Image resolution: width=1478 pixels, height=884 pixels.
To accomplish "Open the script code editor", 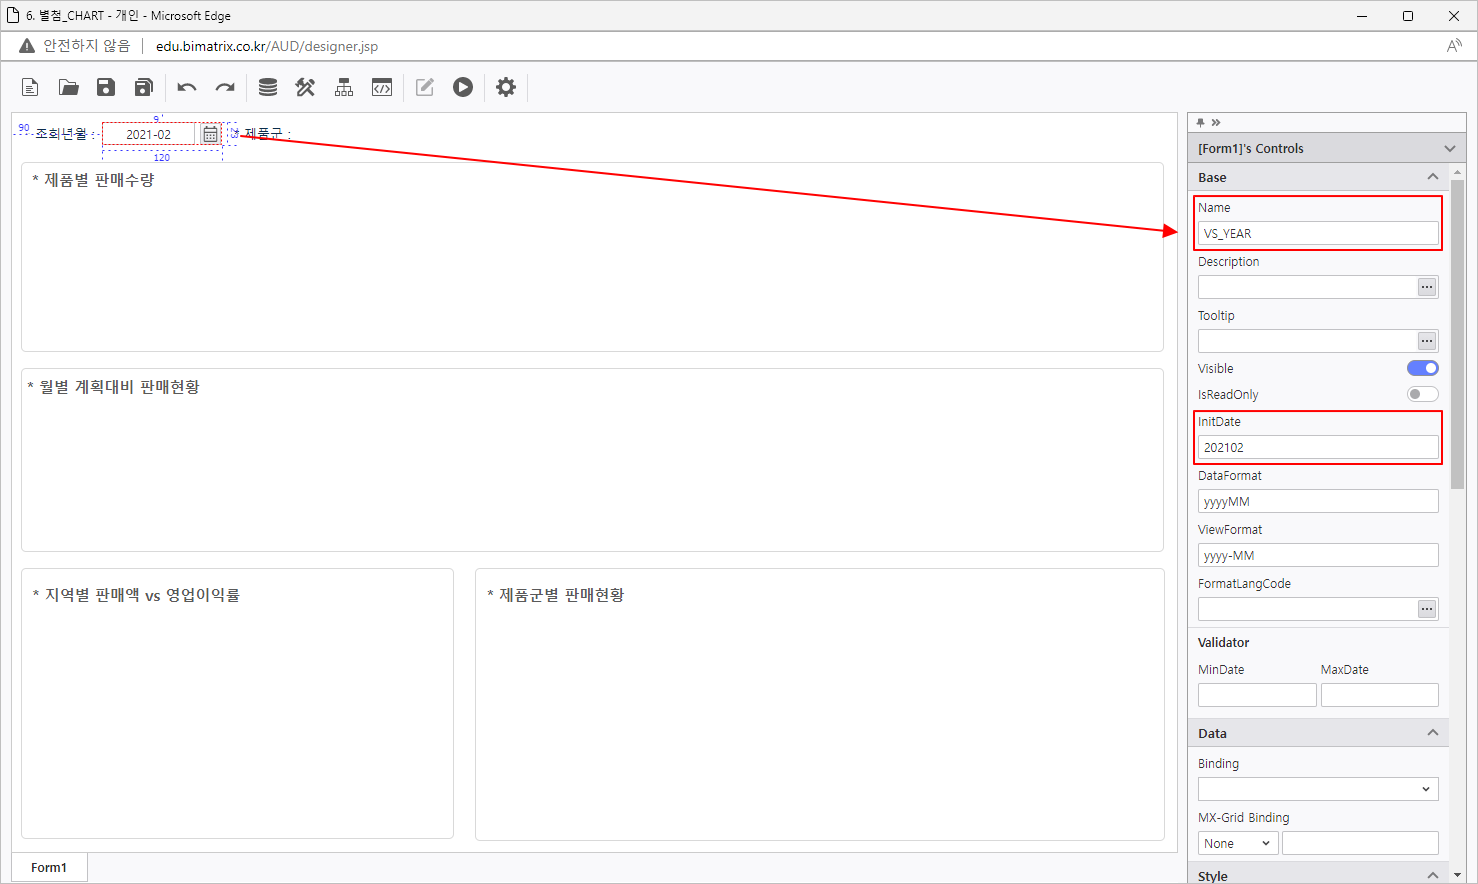I will (382, 87).
